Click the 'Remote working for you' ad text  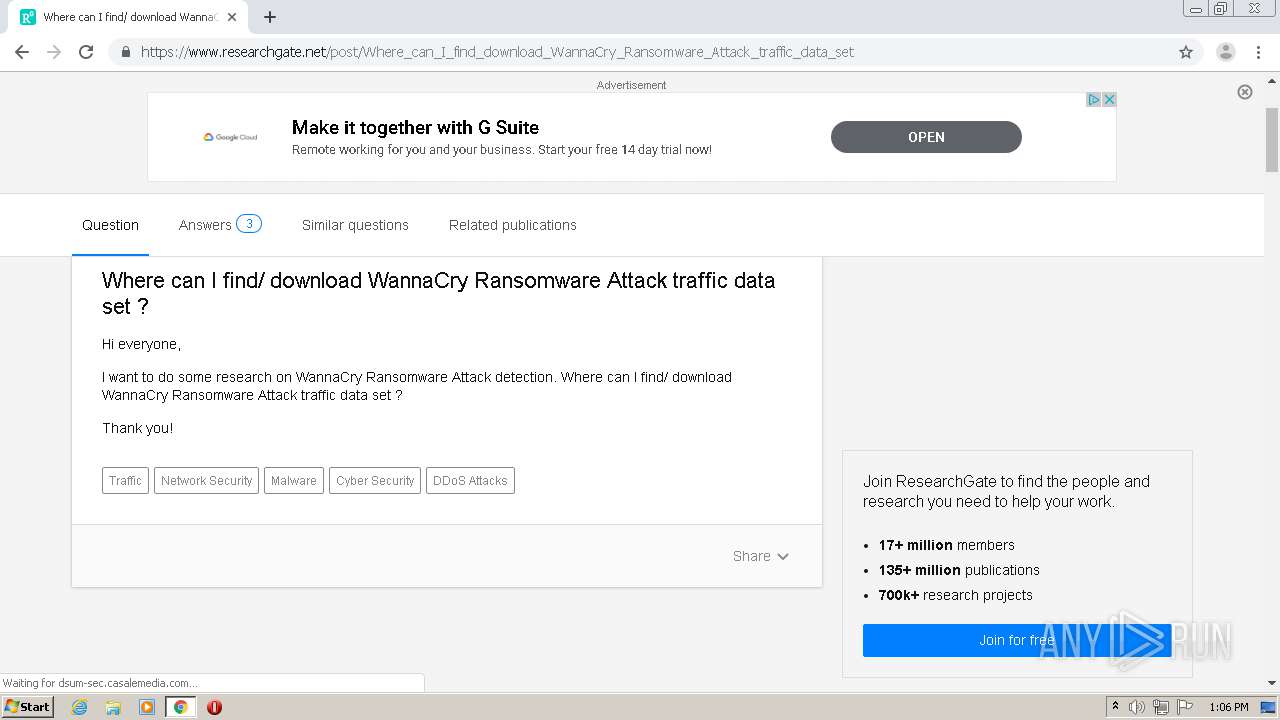(502, 150)
